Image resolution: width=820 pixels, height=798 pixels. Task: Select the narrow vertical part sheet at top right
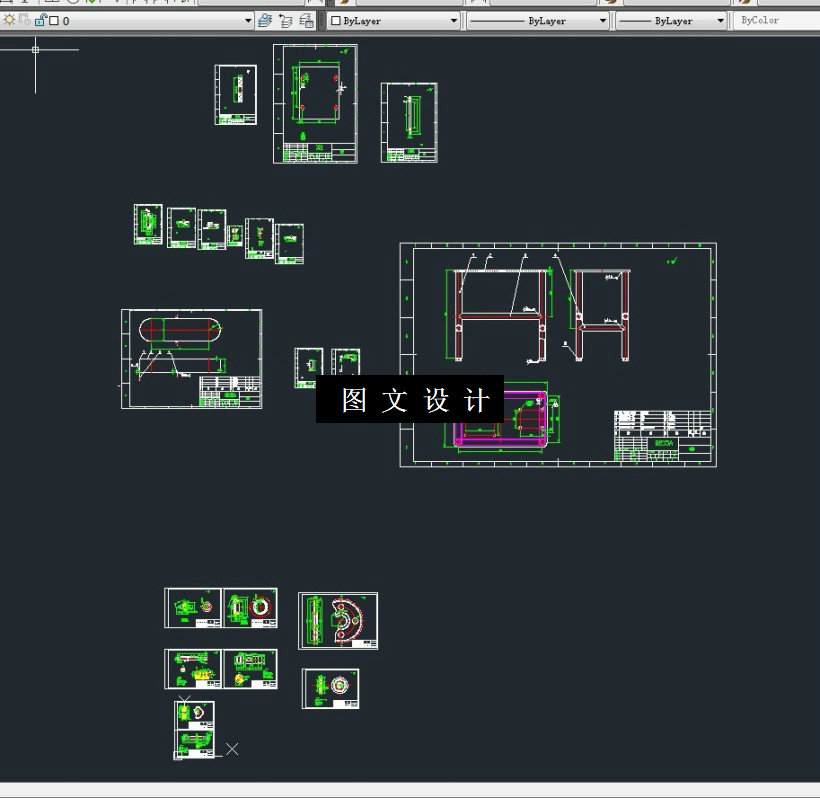tap(409, 122)
